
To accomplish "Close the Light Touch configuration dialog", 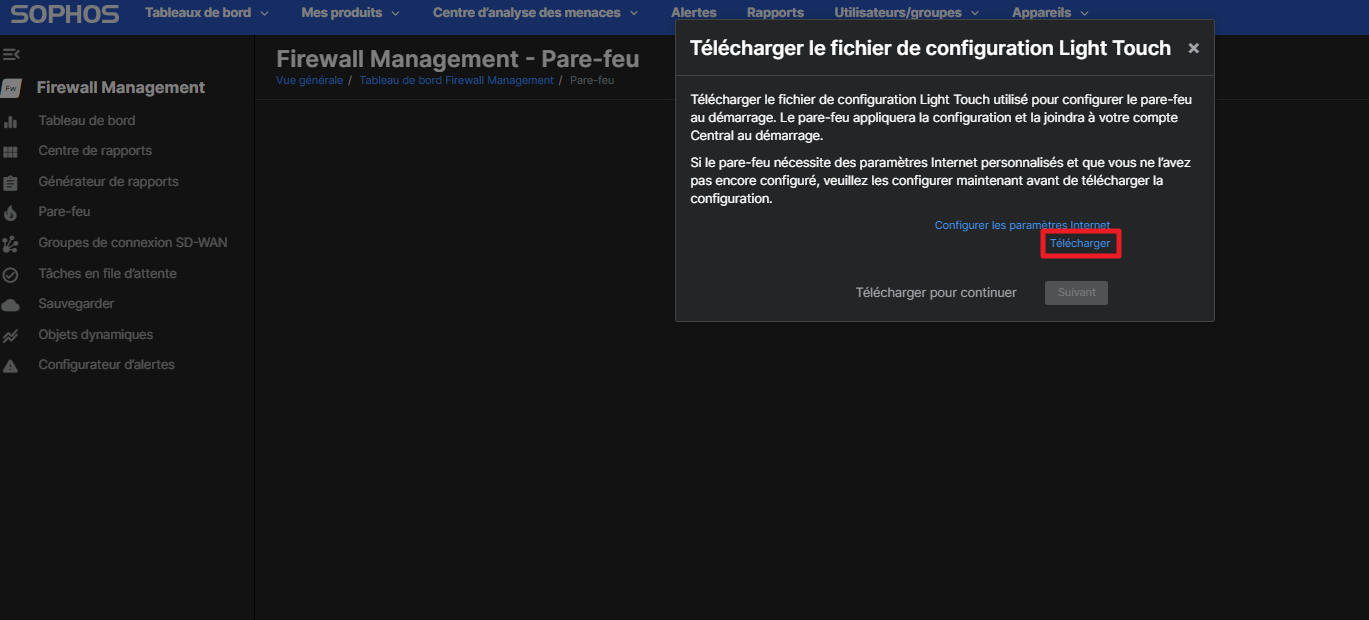I will point(1193,48).
